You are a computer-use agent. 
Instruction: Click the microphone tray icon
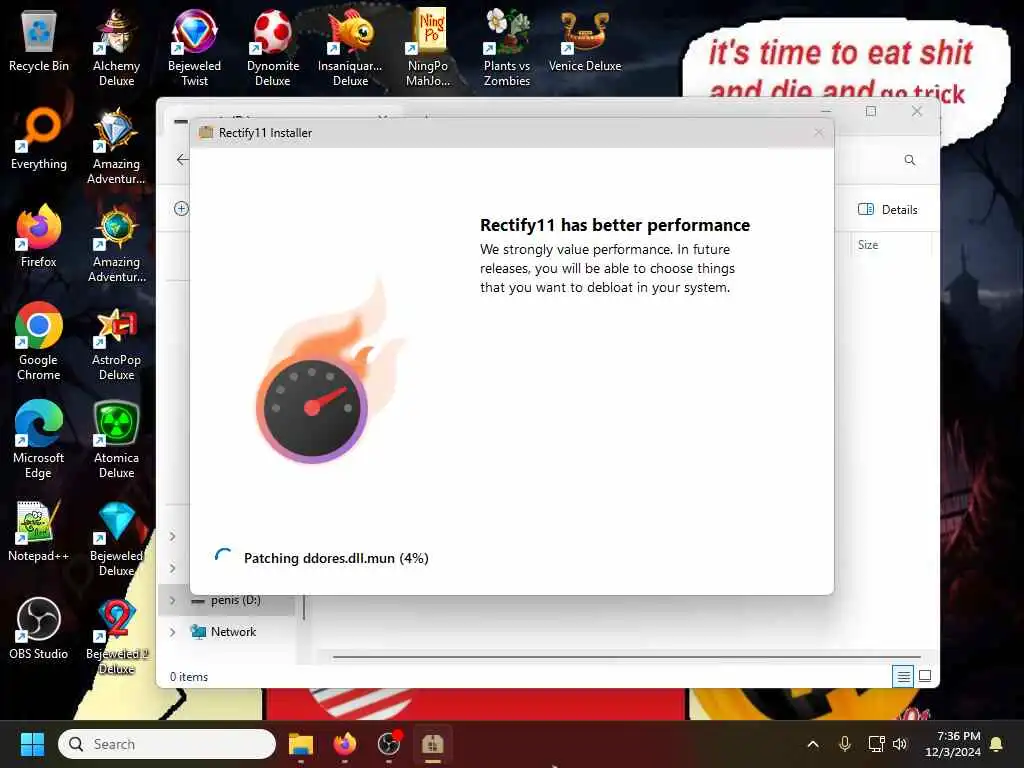click(844, 744)
